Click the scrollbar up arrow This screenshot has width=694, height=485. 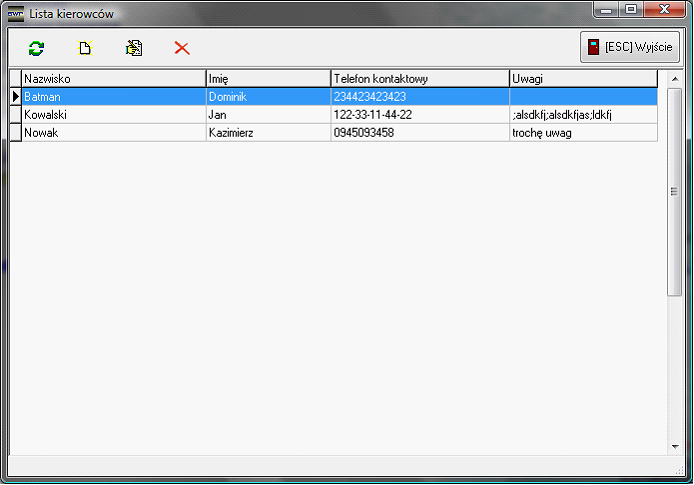pyautogui.click(x=675, y=79)
